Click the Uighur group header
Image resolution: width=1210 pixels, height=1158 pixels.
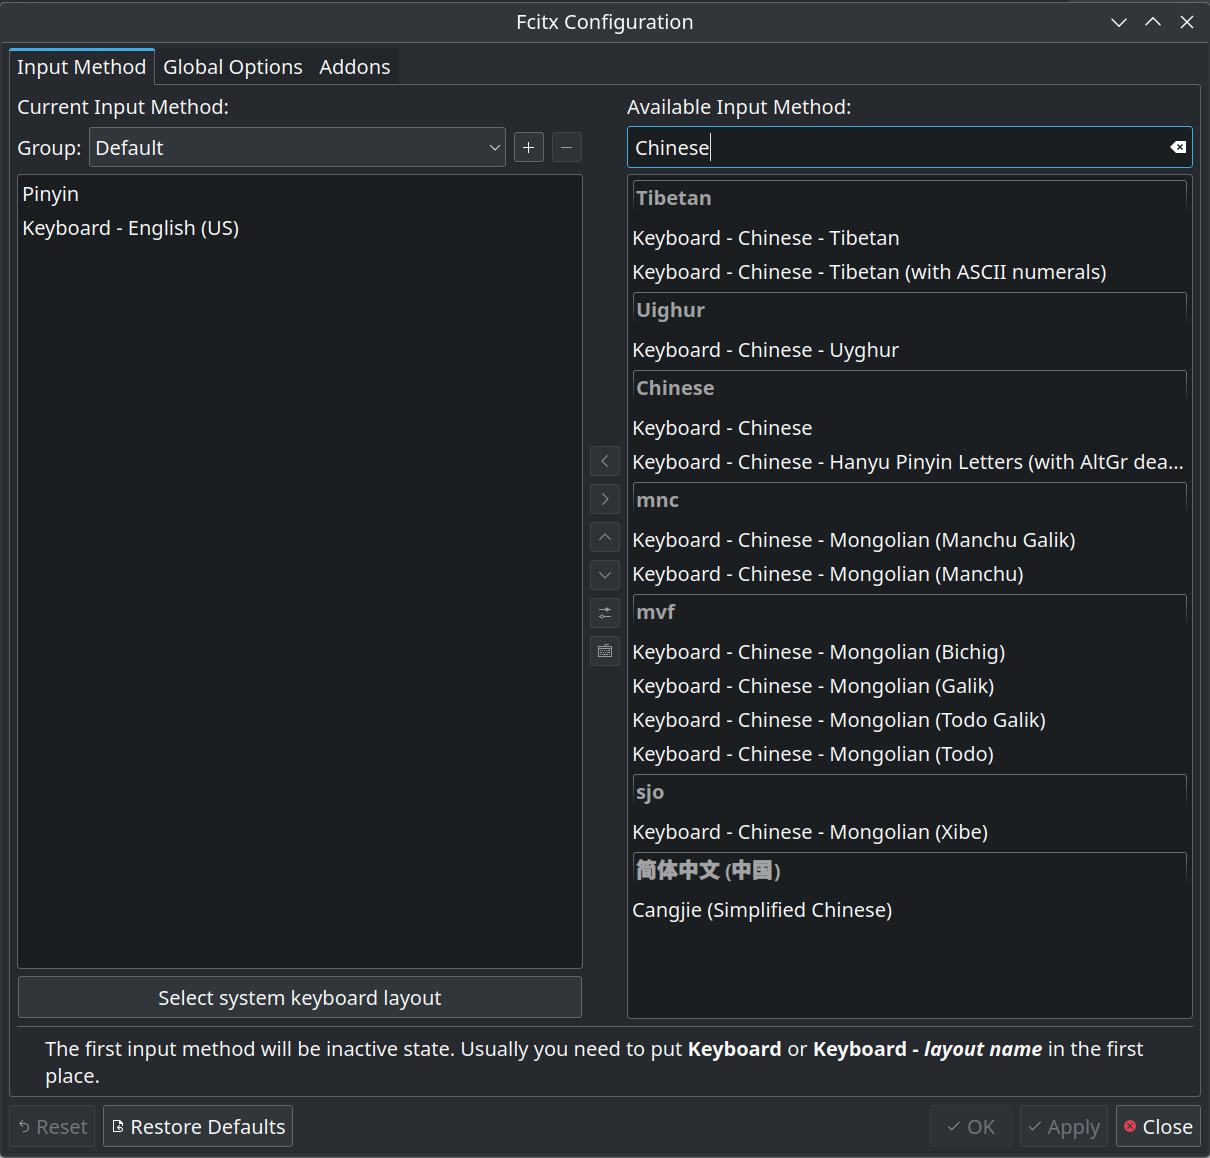point(910,310)
